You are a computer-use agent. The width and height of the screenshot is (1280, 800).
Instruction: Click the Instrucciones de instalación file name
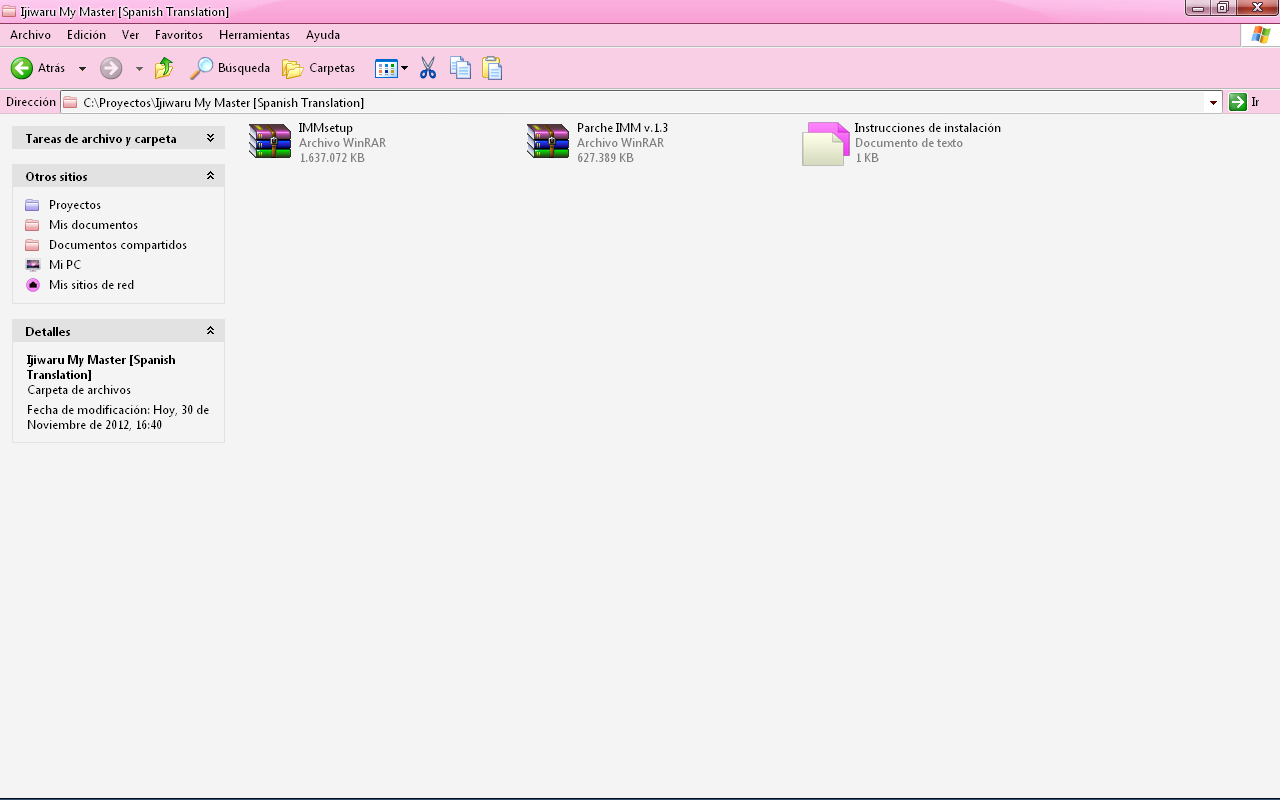point(927,128)
